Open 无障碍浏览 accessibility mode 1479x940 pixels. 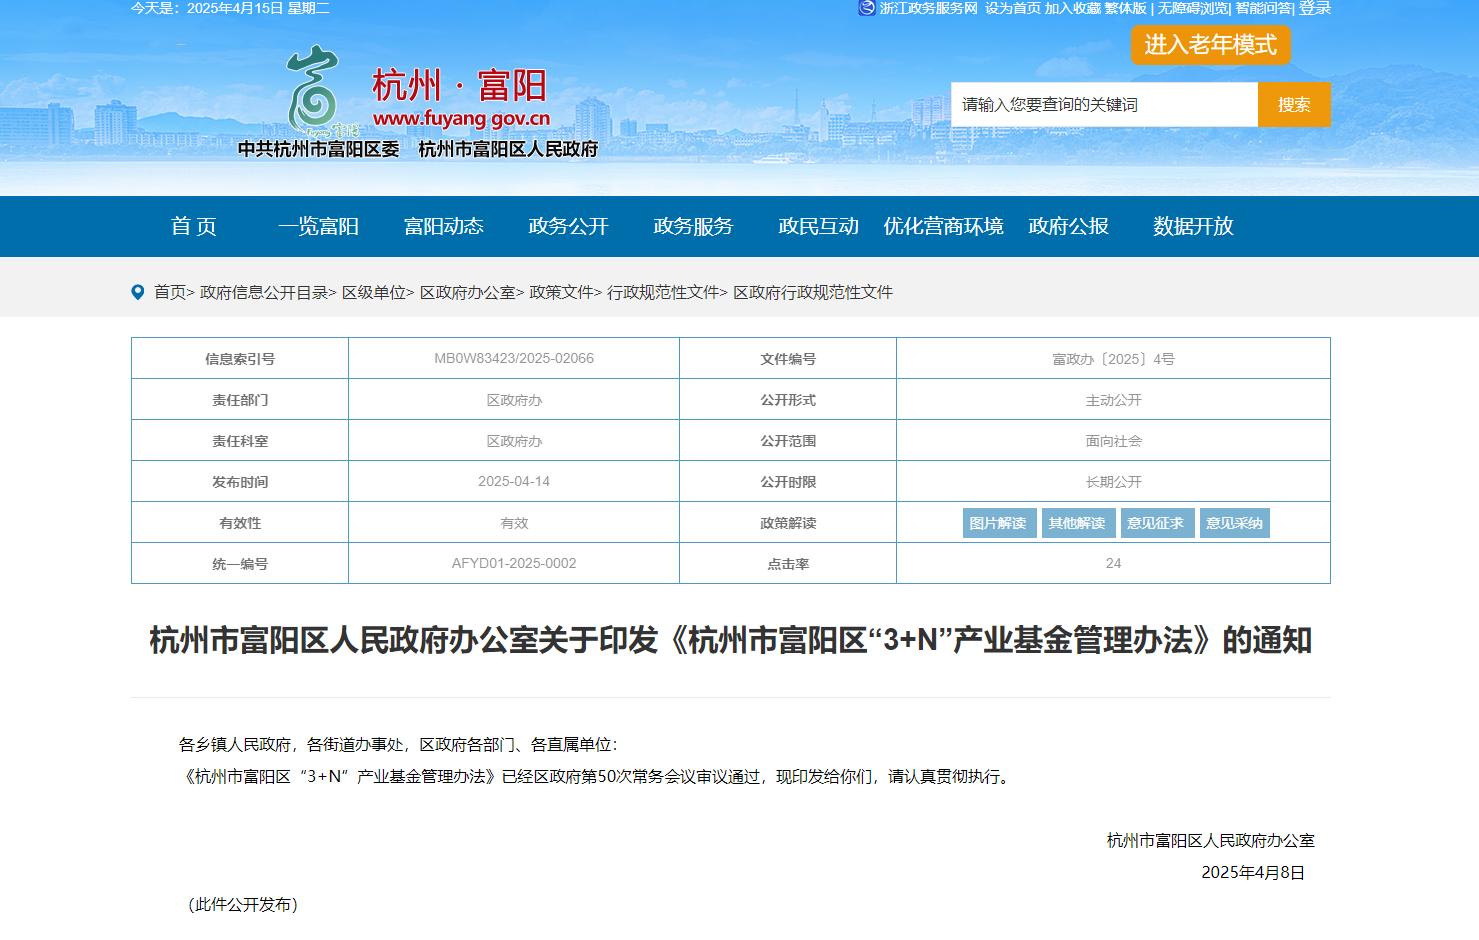click(1193, 8)
